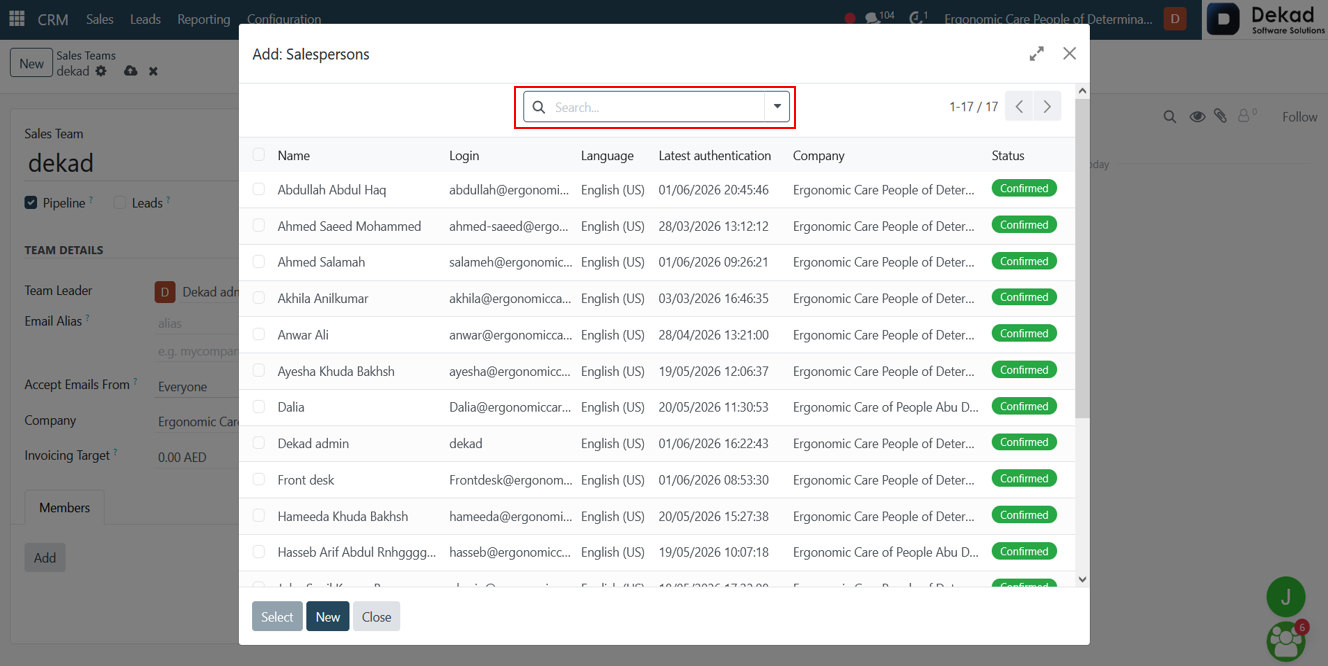Expand the dialog to full screen

click(x=1037, y=54)
